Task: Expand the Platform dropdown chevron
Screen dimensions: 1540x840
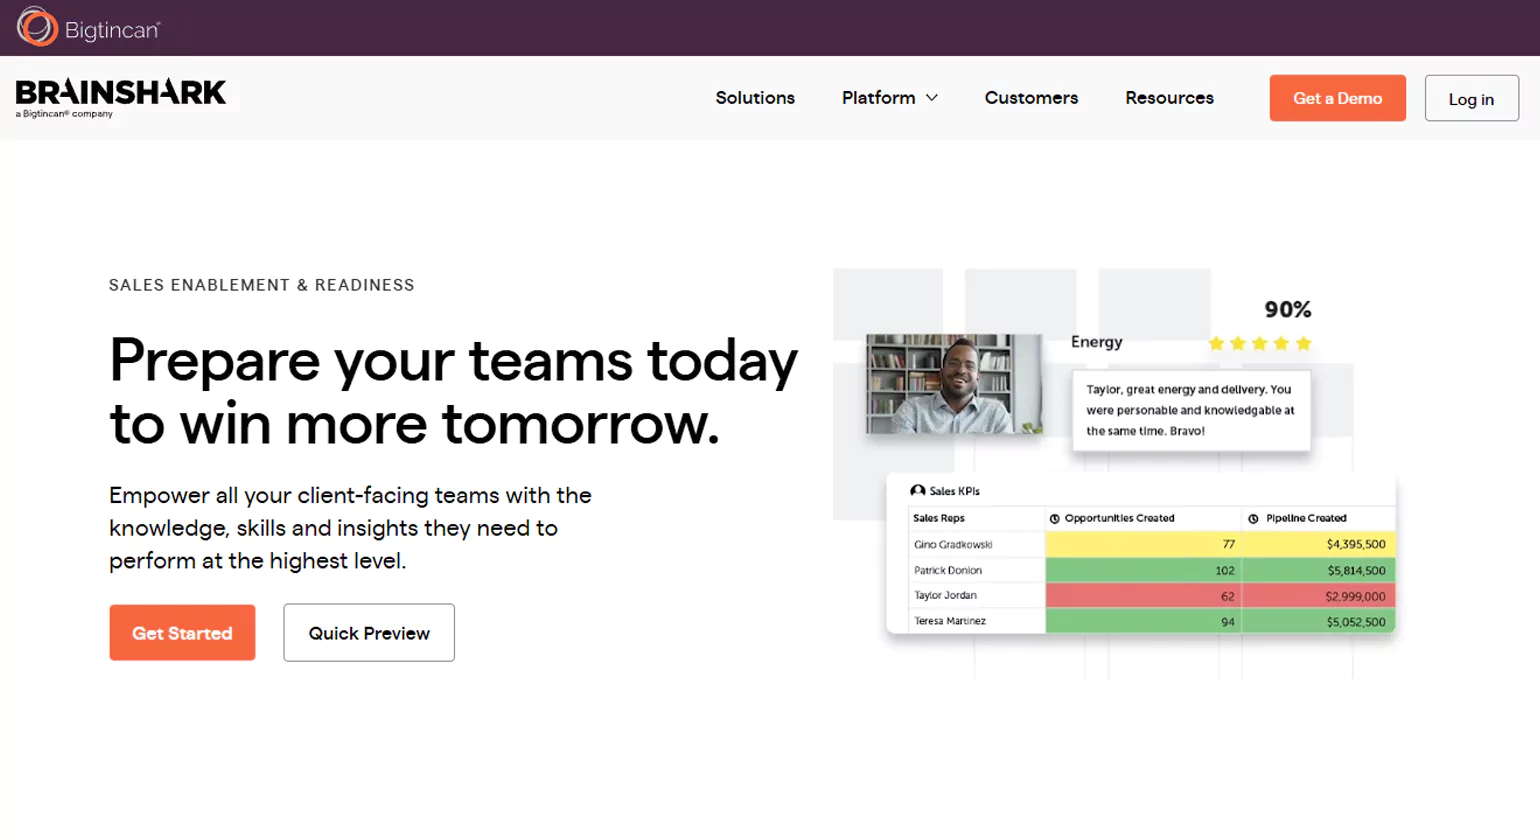Action: [x=932, y=98]
